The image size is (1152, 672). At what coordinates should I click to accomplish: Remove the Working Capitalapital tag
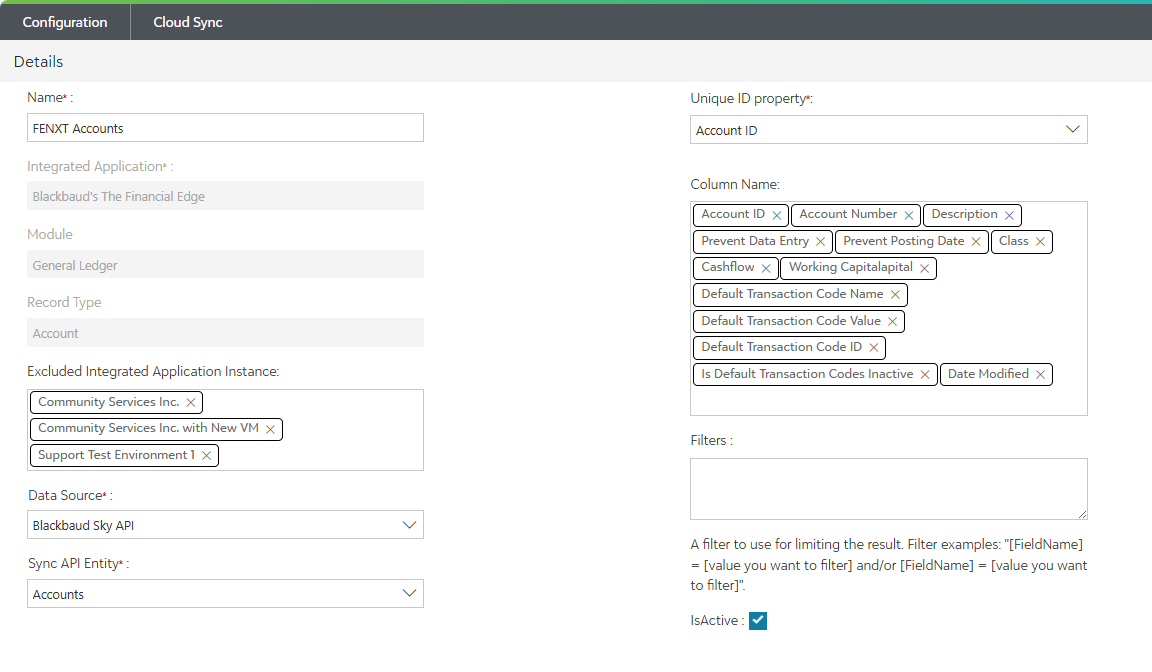tap(925, 268)
